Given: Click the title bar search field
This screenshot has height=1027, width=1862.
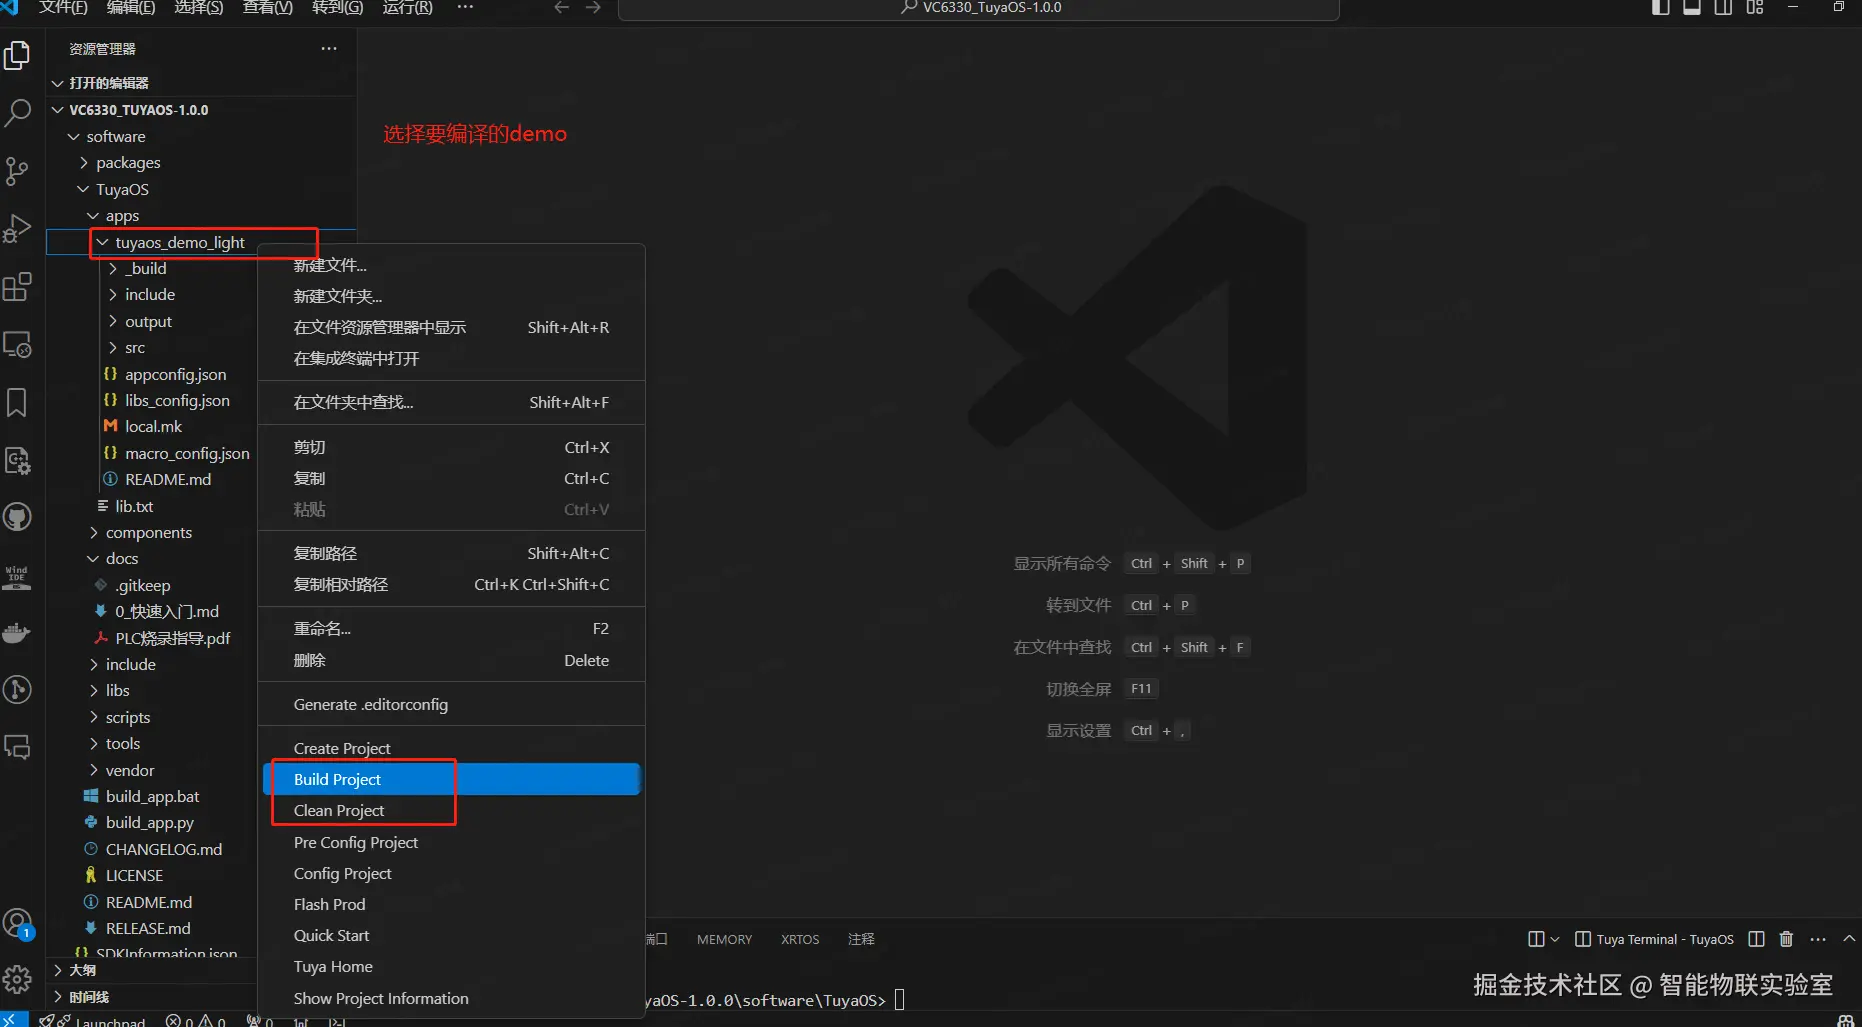Looking at the screenshot, I should (x=979, y=9).
